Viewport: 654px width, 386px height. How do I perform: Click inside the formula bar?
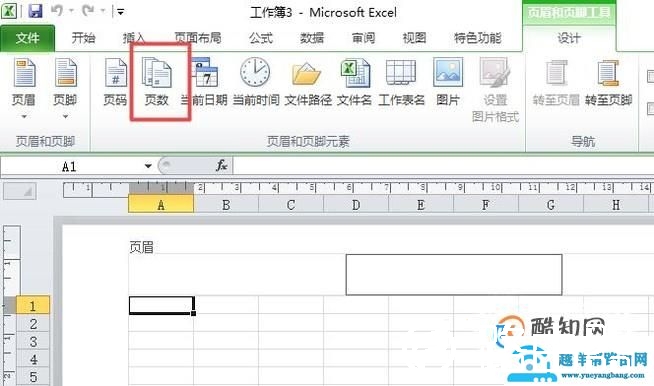click(x=443, y=166)
